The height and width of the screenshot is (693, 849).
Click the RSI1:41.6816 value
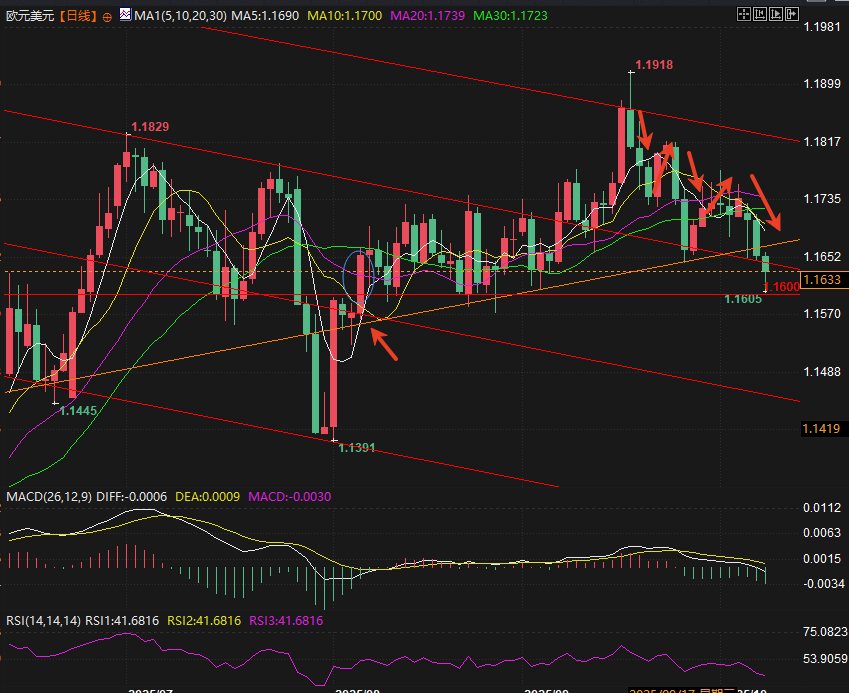122,620
